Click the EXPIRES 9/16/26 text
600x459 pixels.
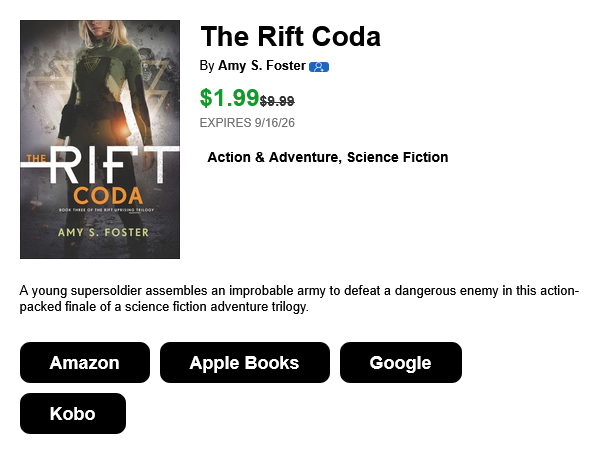click(247, 123)
